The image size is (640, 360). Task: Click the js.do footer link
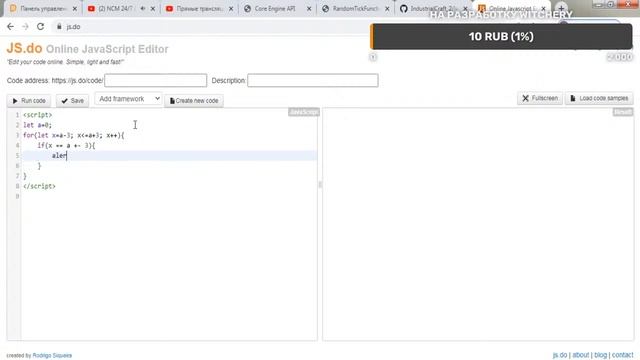click(x=560, y=355)
